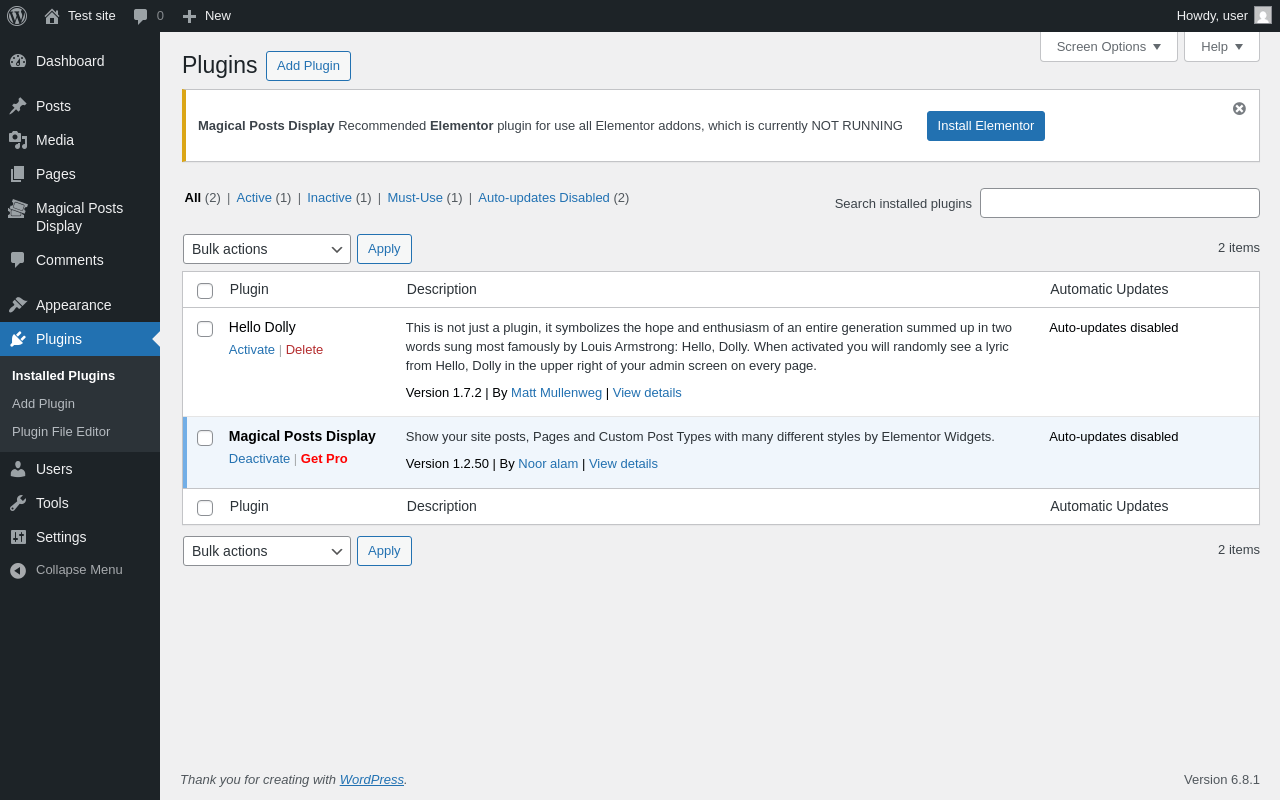Open the user avatar in admin bar
The width and height of the screenshot is (1280, 800).
tap(1263, 15)
